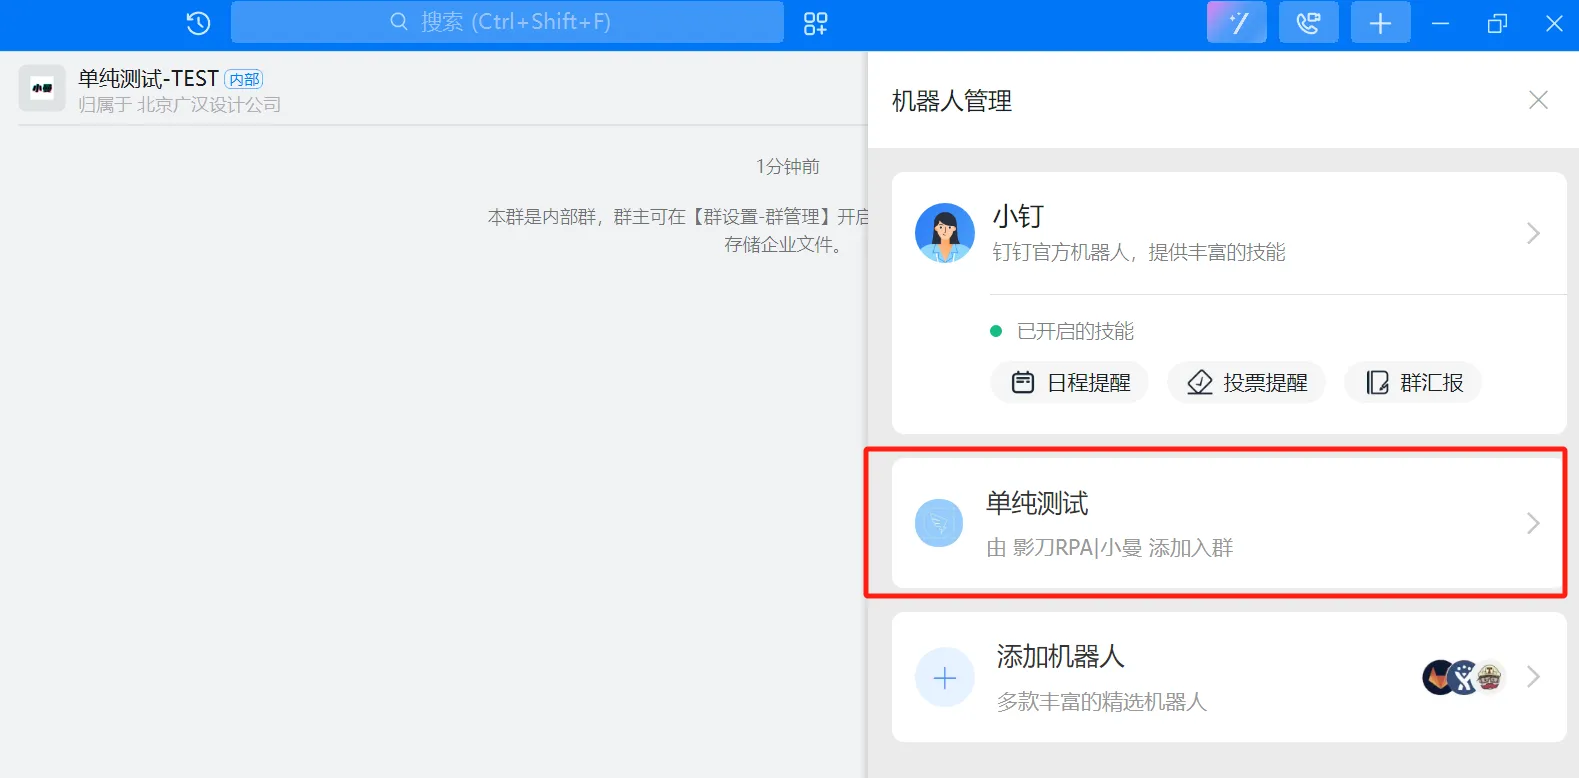
Task: Open the phone call icon in title bar
Action: 1309,22
